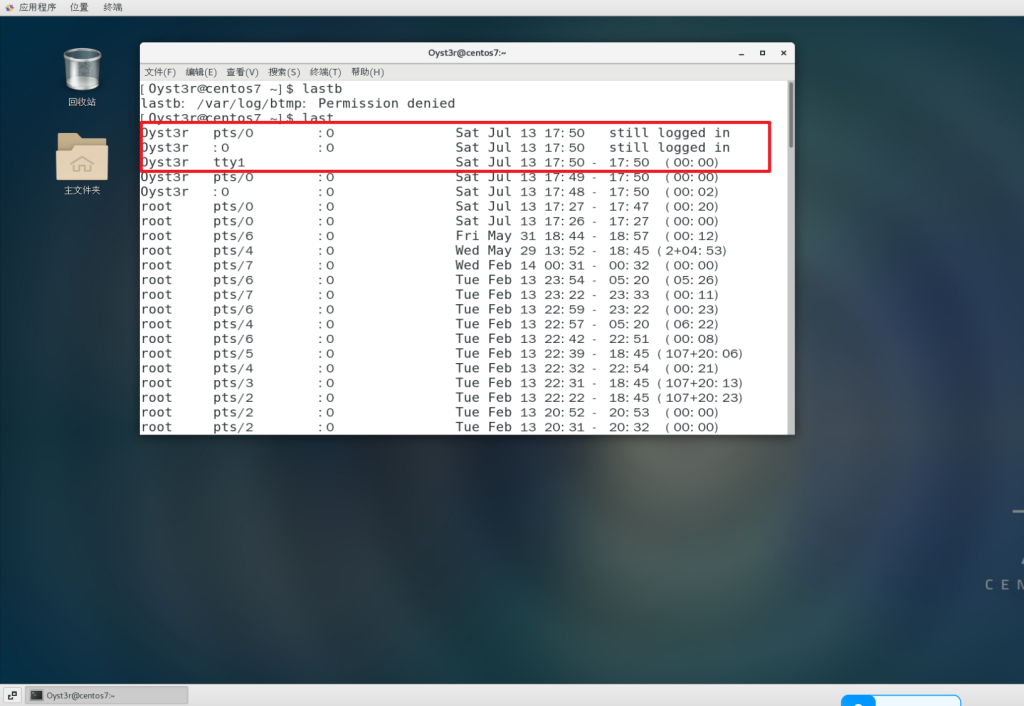The height and width of the screenshot is (706, 1024).
Task: Open the 编辑(E) menu in terminal
Action: (201, 72)
